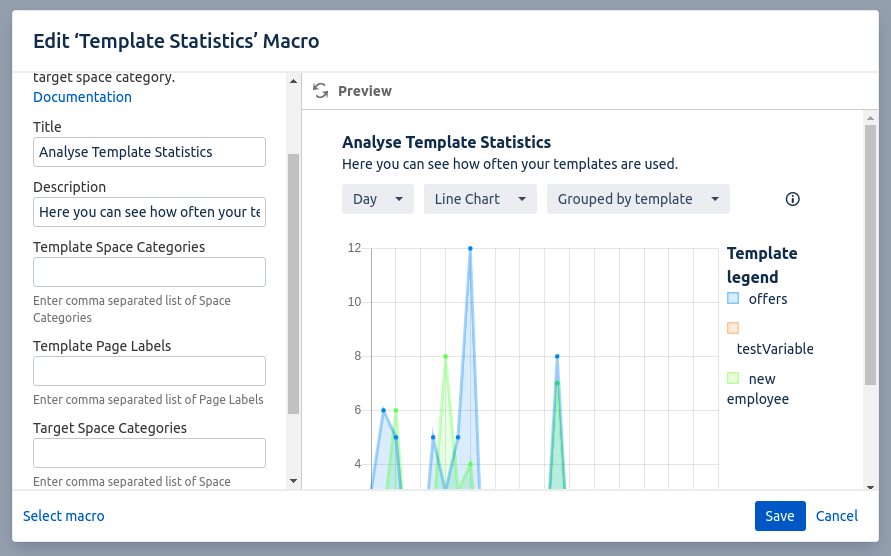891x556 pixels.
Task: Click the Preview refresh icon
Action: point(320,91)
